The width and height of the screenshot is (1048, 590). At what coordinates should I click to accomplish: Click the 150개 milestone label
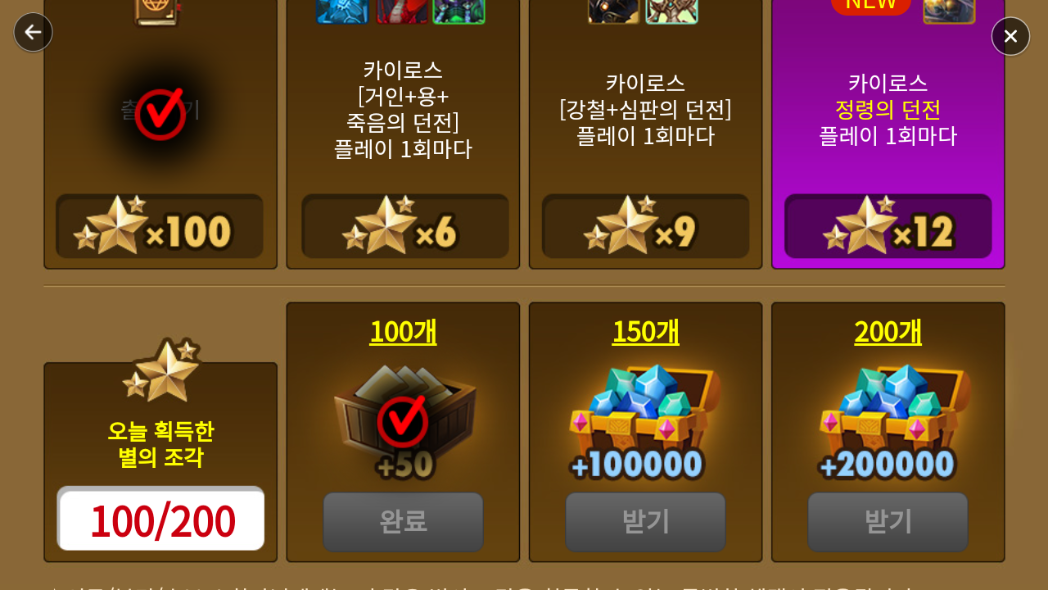tap(646, 332)
